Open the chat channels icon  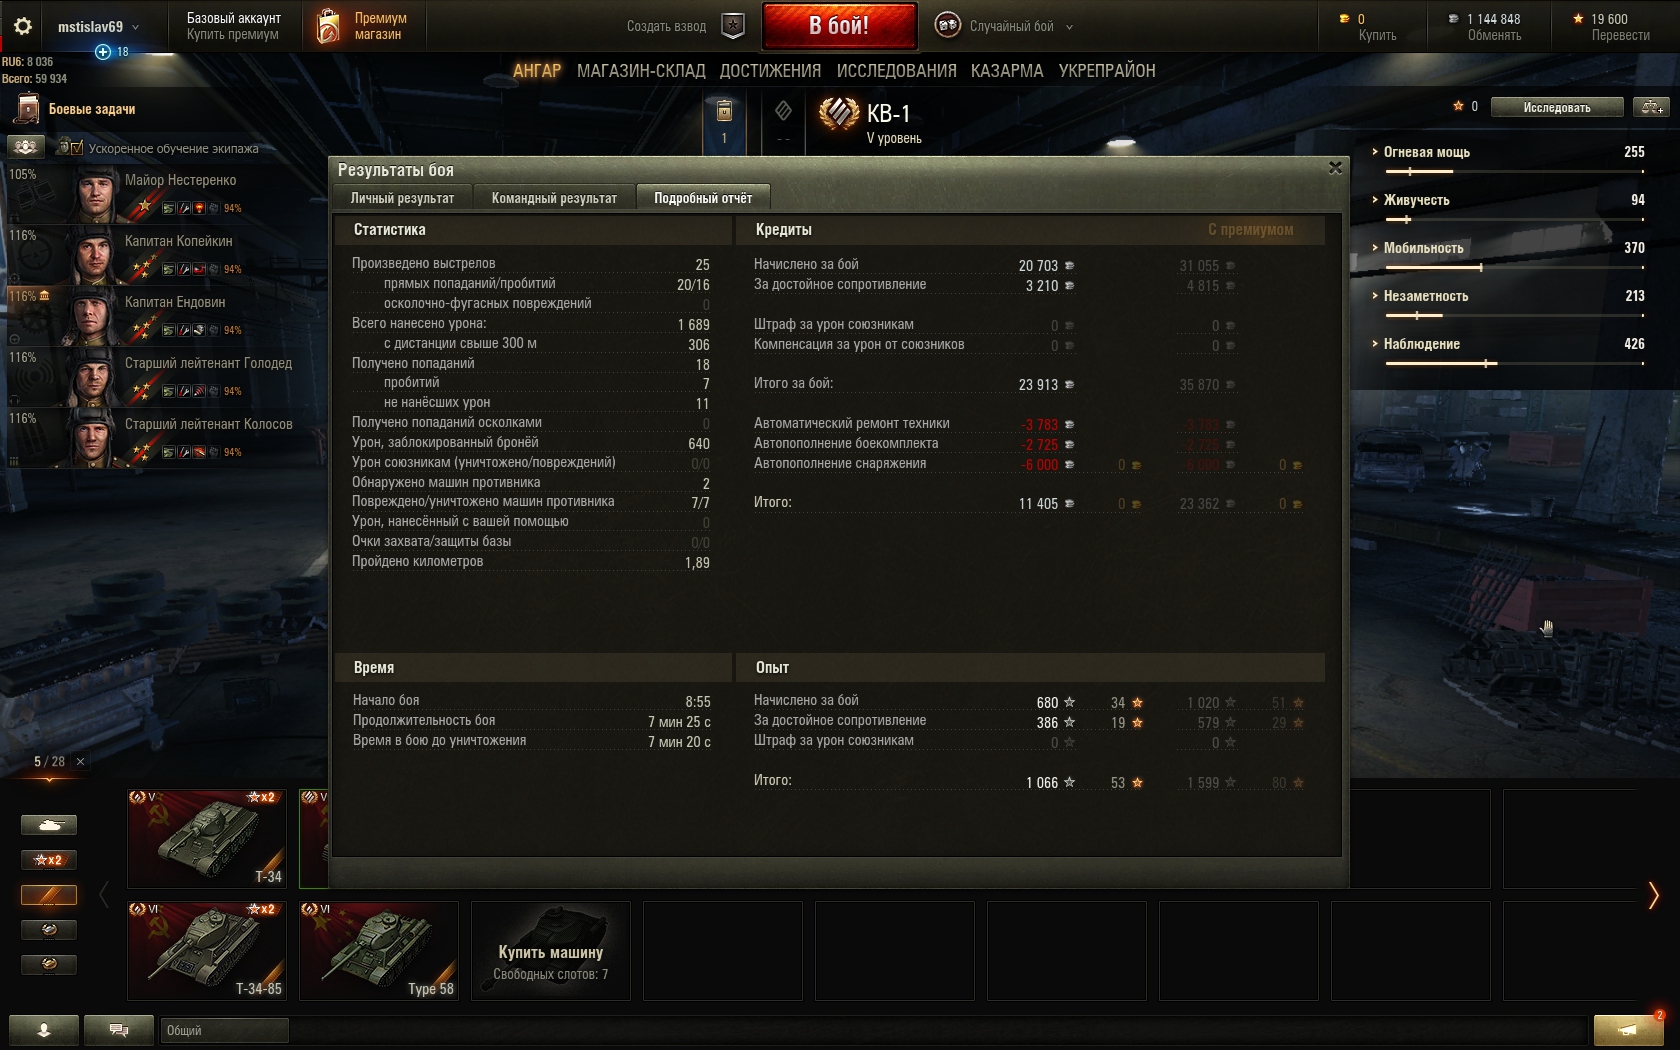(119, 1030)
